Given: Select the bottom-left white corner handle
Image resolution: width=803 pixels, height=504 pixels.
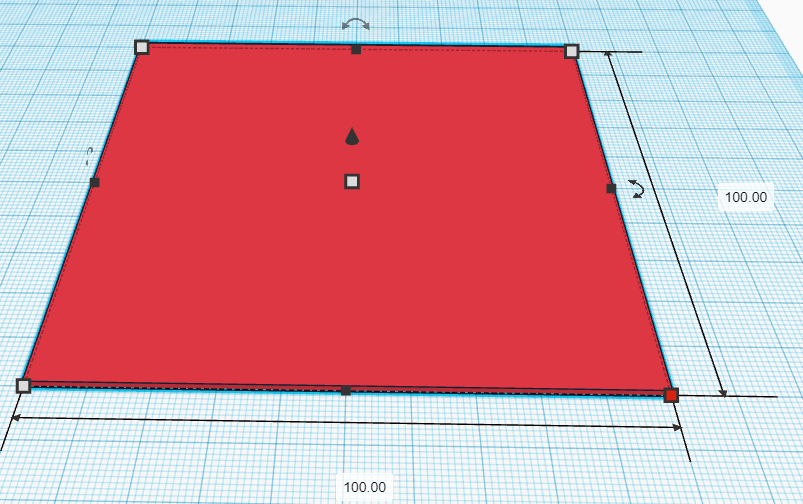Looking at the screenshot, I should (24, 386).
